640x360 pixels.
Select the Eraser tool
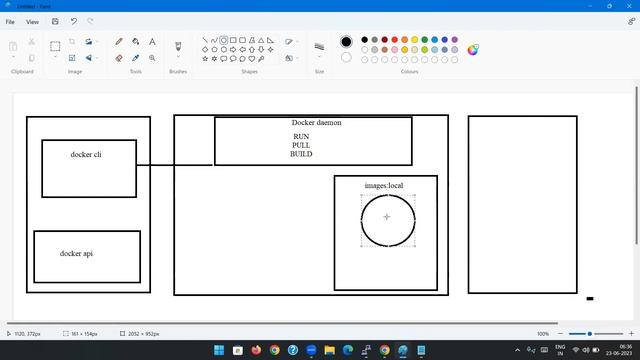119,58
